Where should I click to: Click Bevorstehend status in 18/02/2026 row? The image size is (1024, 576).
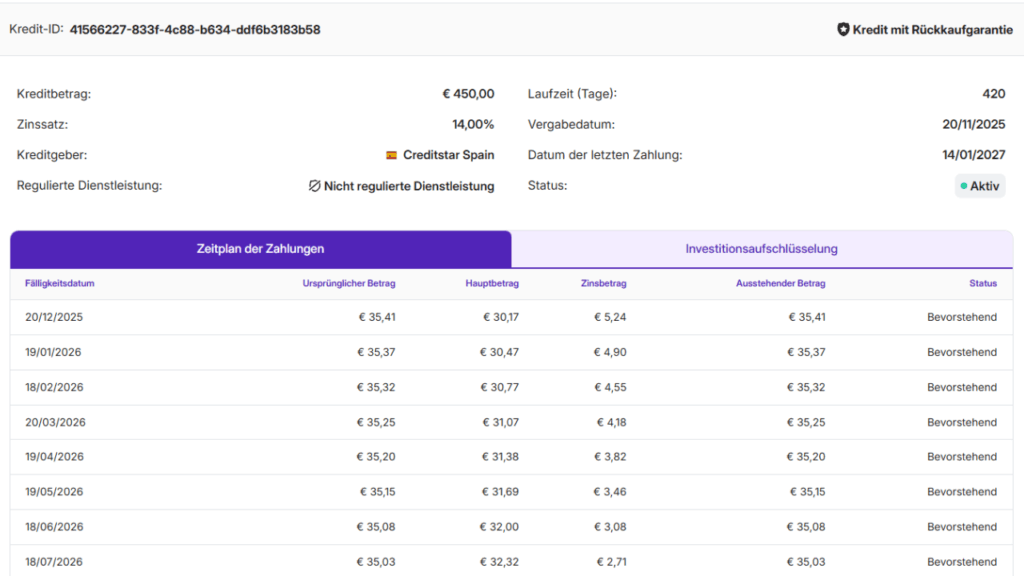tap(961, 387)
